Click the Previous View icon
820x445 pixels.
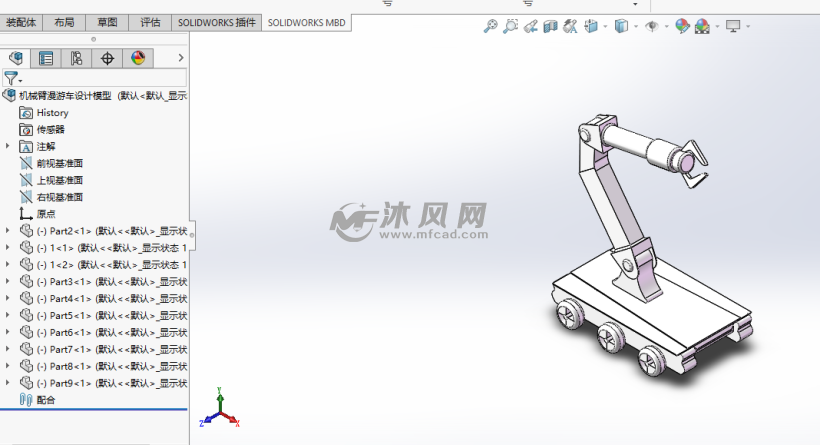tap(530, 27)
